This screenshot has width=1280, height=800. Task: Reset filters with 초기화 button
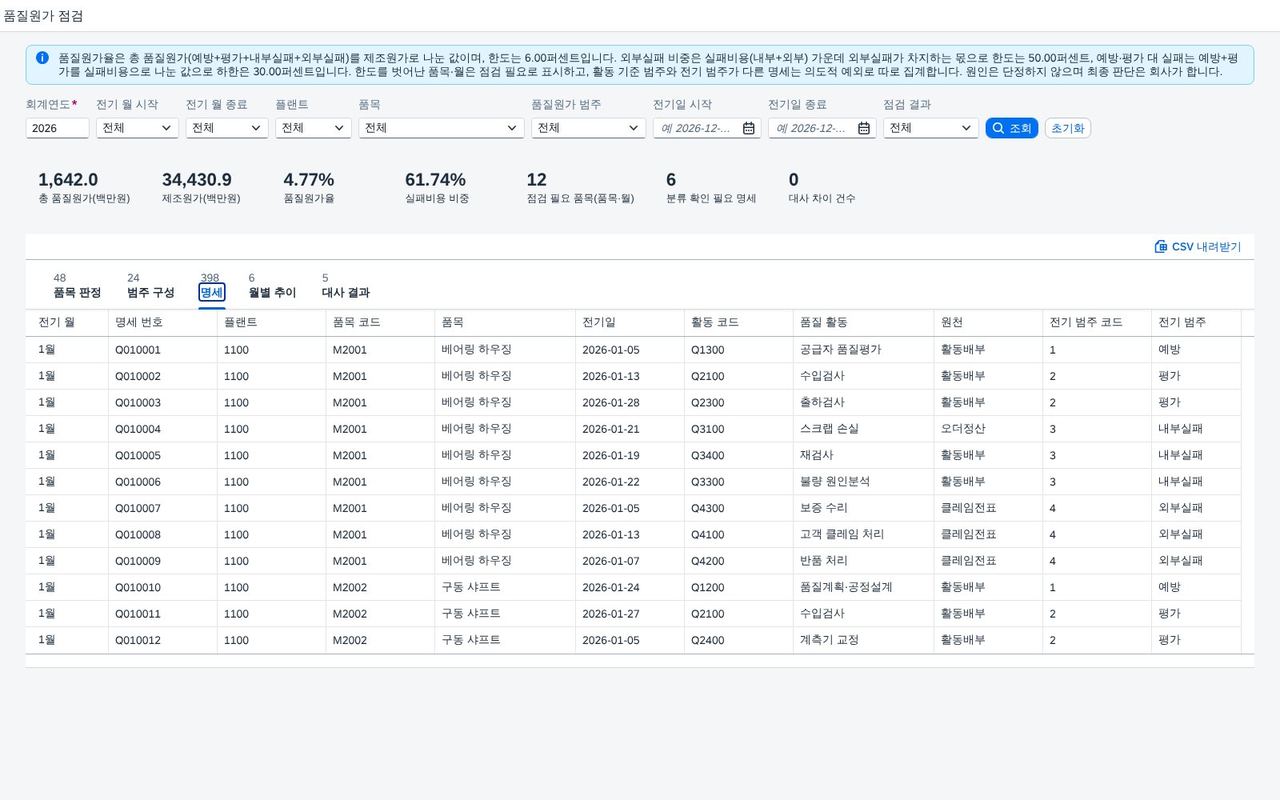pyautogui.click(x=1068, y=128)
